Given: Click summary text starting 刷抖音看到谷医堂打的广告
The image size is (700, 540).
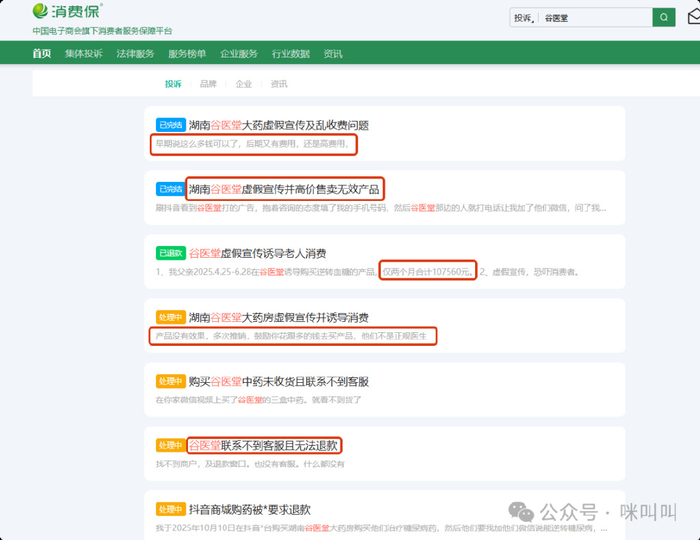Looking at the screenshot, I should (381, 208).
